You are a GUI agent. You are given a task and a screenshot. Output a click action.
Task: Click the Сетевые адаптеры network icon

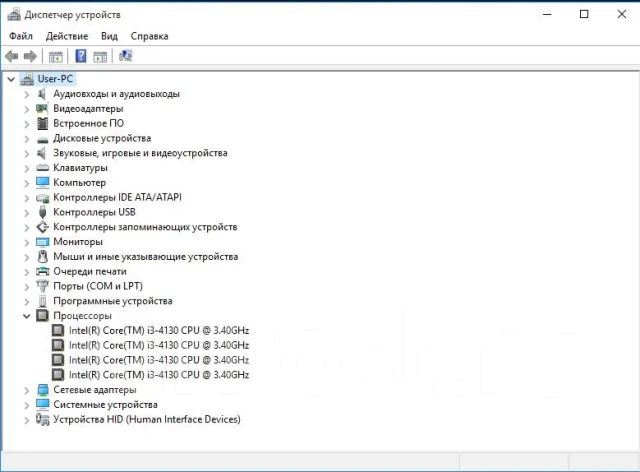point(42,390)
